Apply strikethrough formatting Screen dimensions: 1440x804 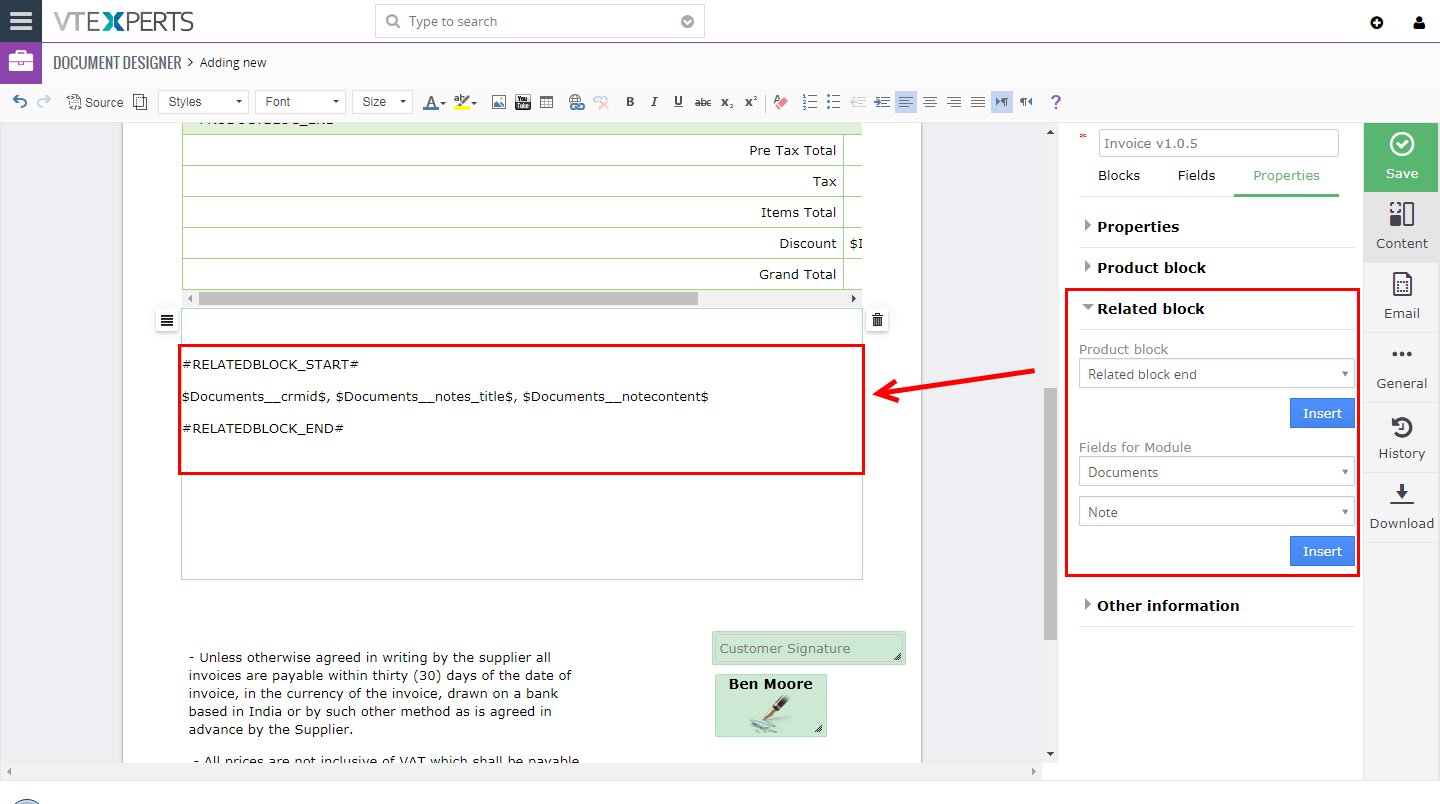703,101
